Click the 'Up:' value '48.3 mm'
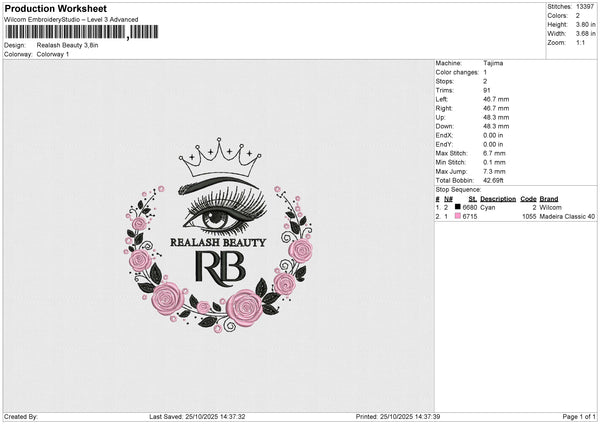 tap(496, 117)
